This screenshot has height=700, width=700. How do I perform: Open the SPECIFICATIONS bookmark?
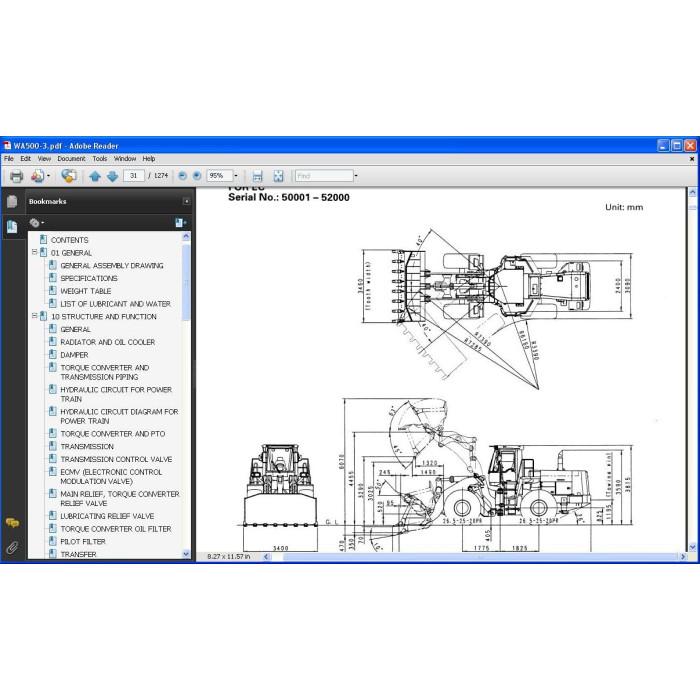pos(89,278)
